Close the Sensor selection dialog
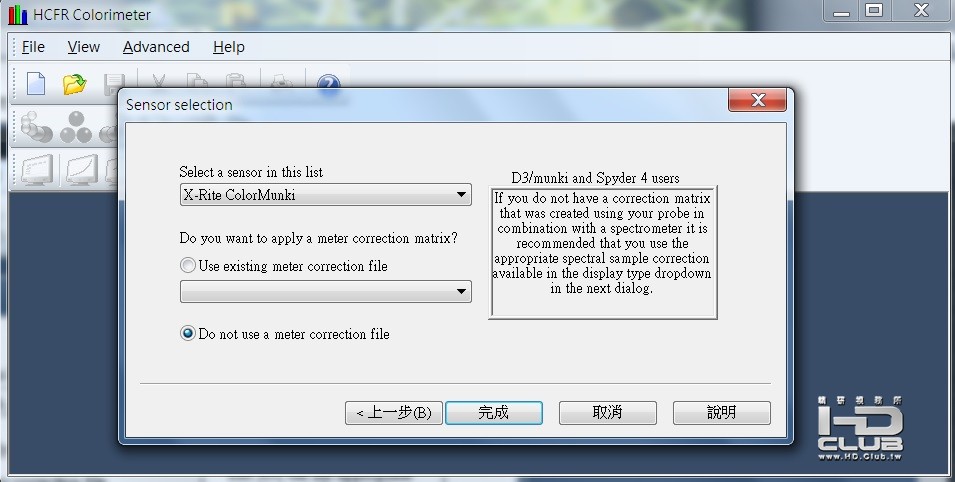Image resolution: width=955 pixels, height=482 pixels. click(x=757, y=100)
